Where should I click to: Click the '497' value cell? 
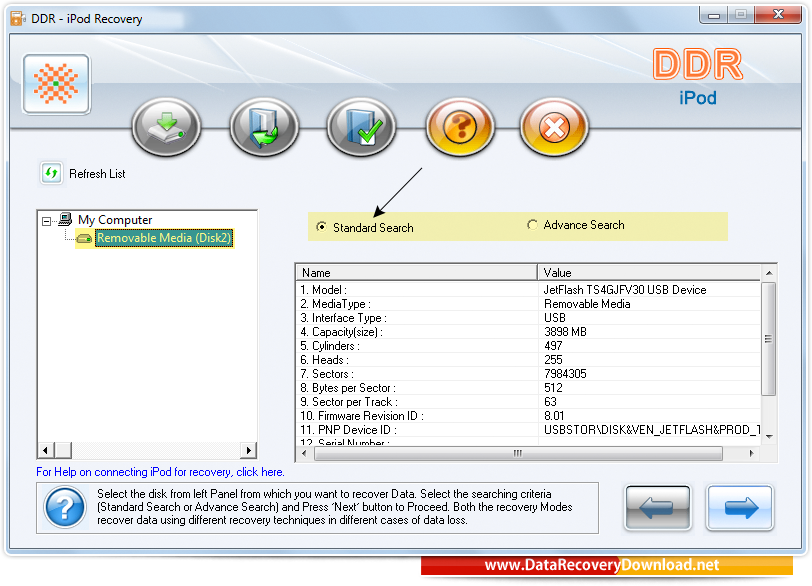553,346
